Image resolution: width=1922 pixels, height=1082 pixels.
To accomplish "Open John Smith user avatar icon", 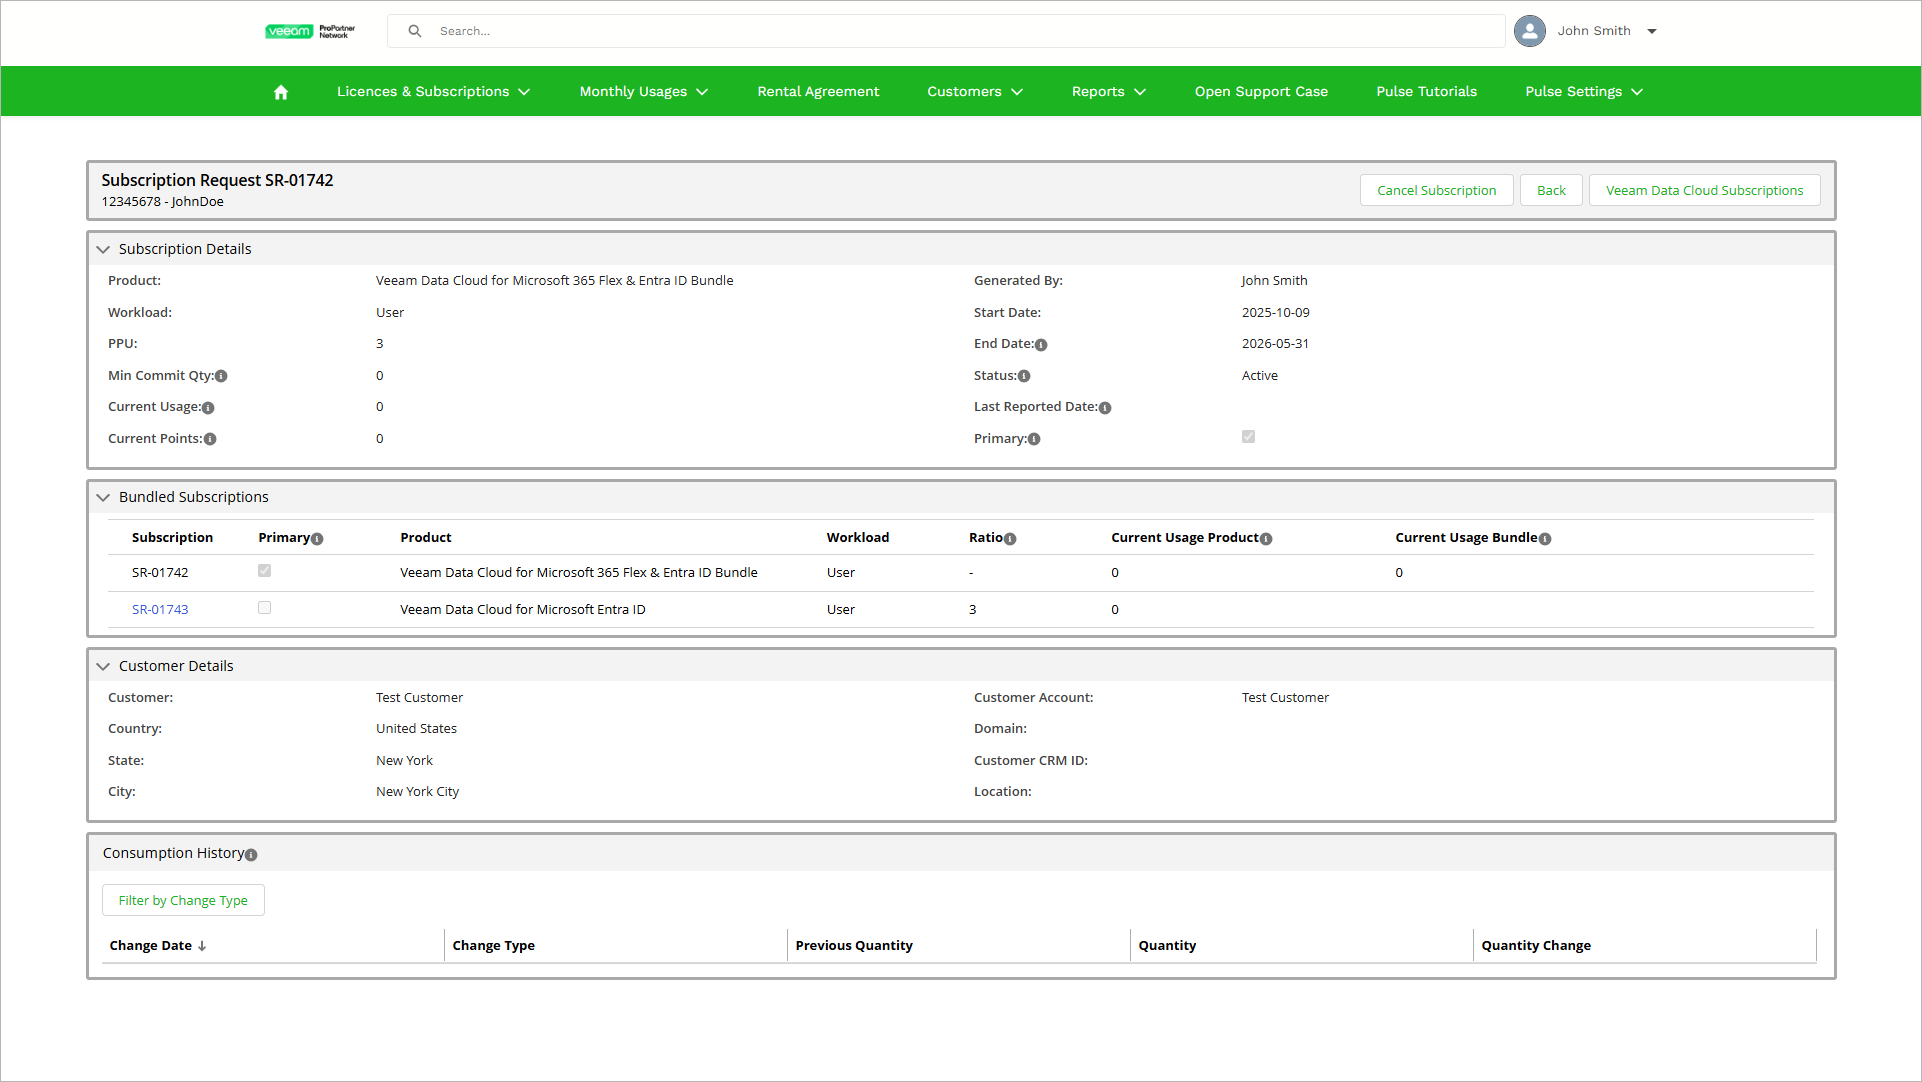I will 1529,31.
